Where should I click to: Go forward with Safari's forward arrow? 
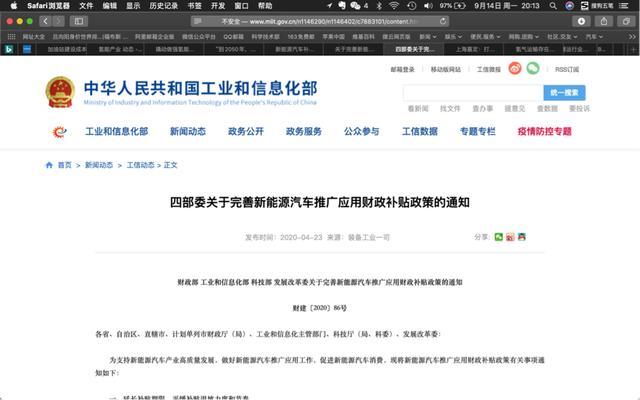[x=58, y=21]
